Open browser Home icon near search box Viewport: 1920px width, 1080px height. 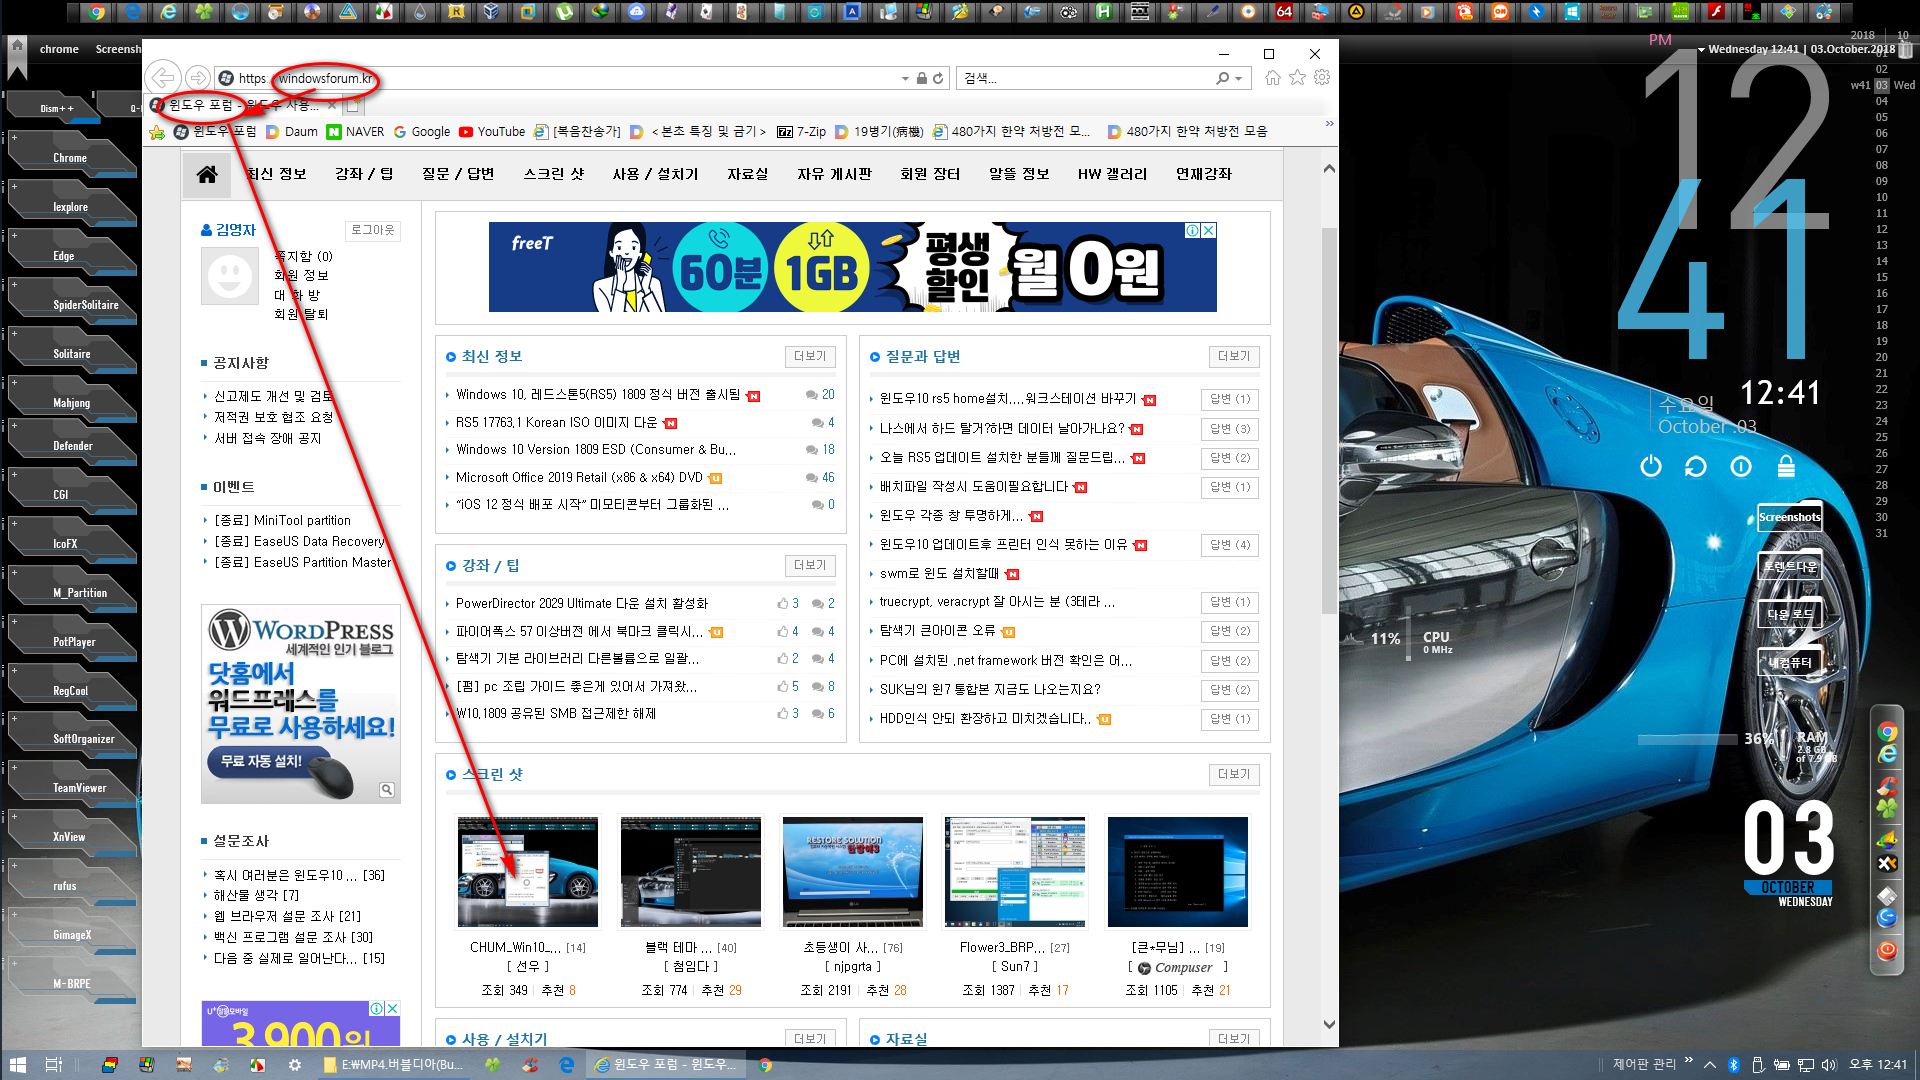point(1272,78)
